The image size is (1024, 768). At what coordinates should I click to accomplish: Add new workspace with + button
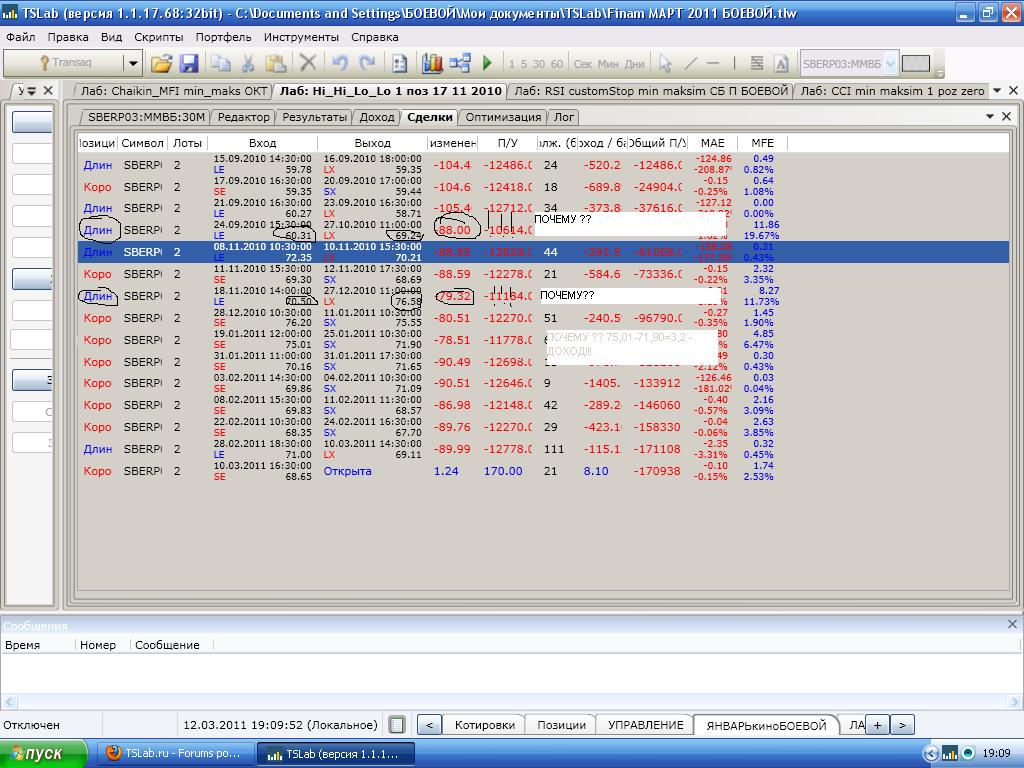point(877,725)
